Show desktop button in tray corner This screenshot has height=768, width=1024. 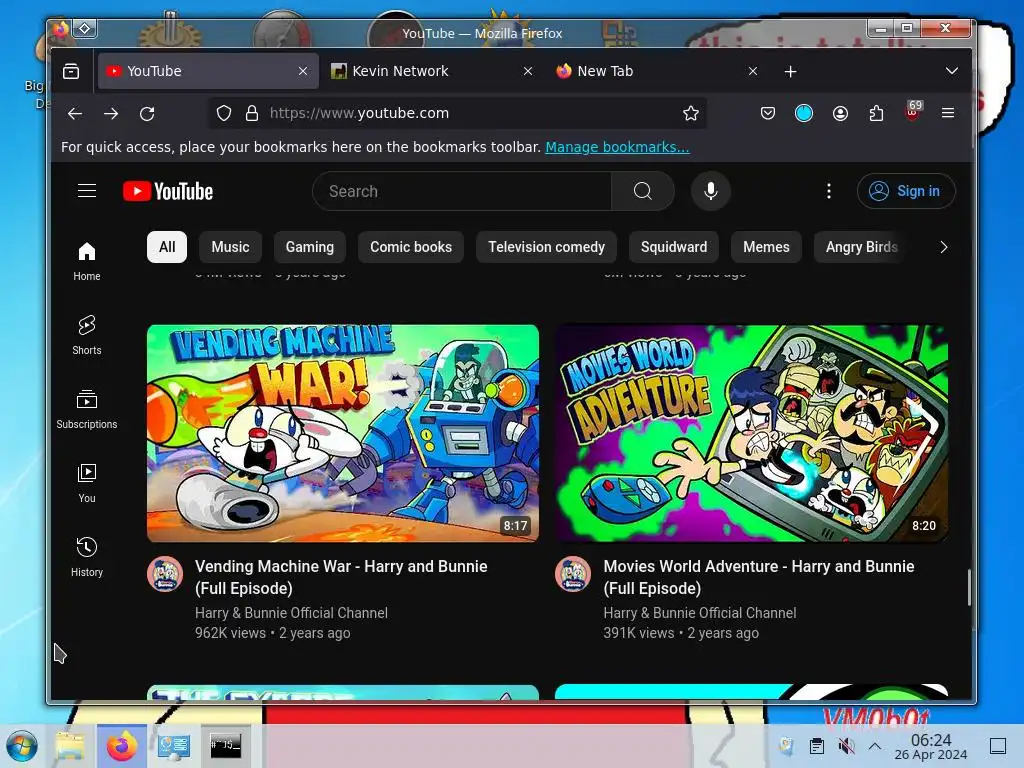click(x=998, y=746)
